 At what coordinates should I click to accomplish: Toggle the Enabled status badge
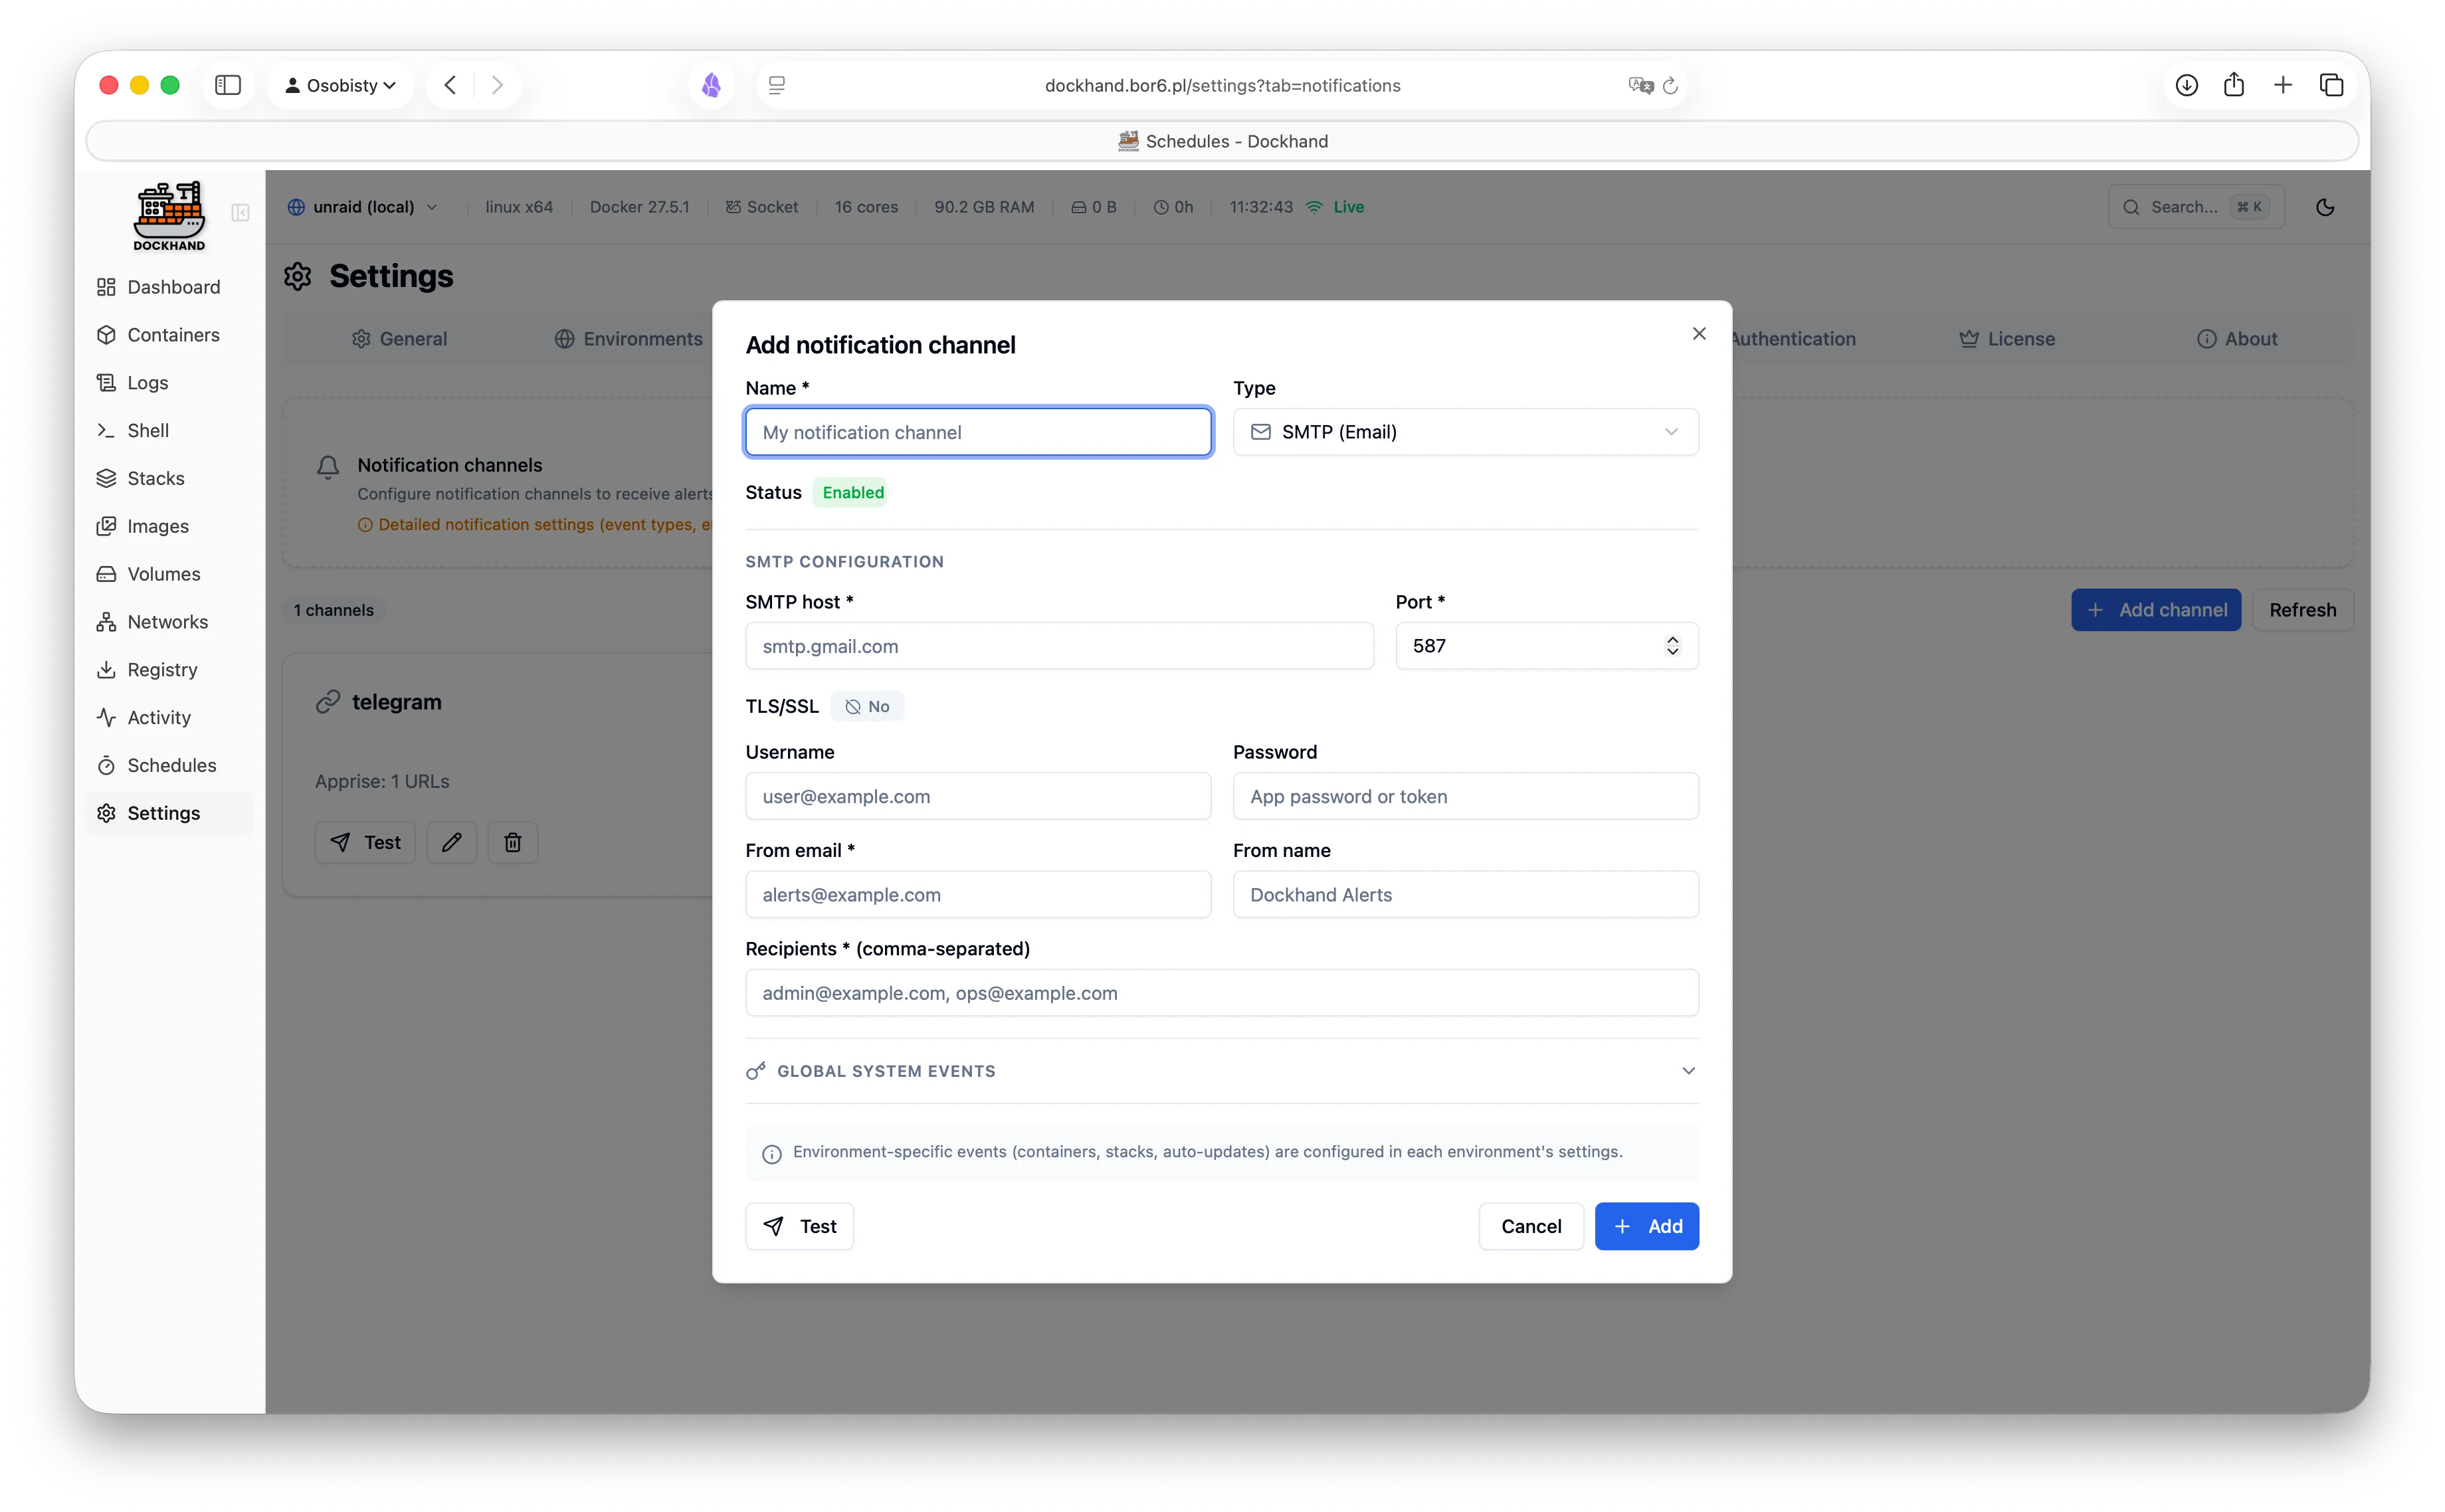[x=851, y=492]
